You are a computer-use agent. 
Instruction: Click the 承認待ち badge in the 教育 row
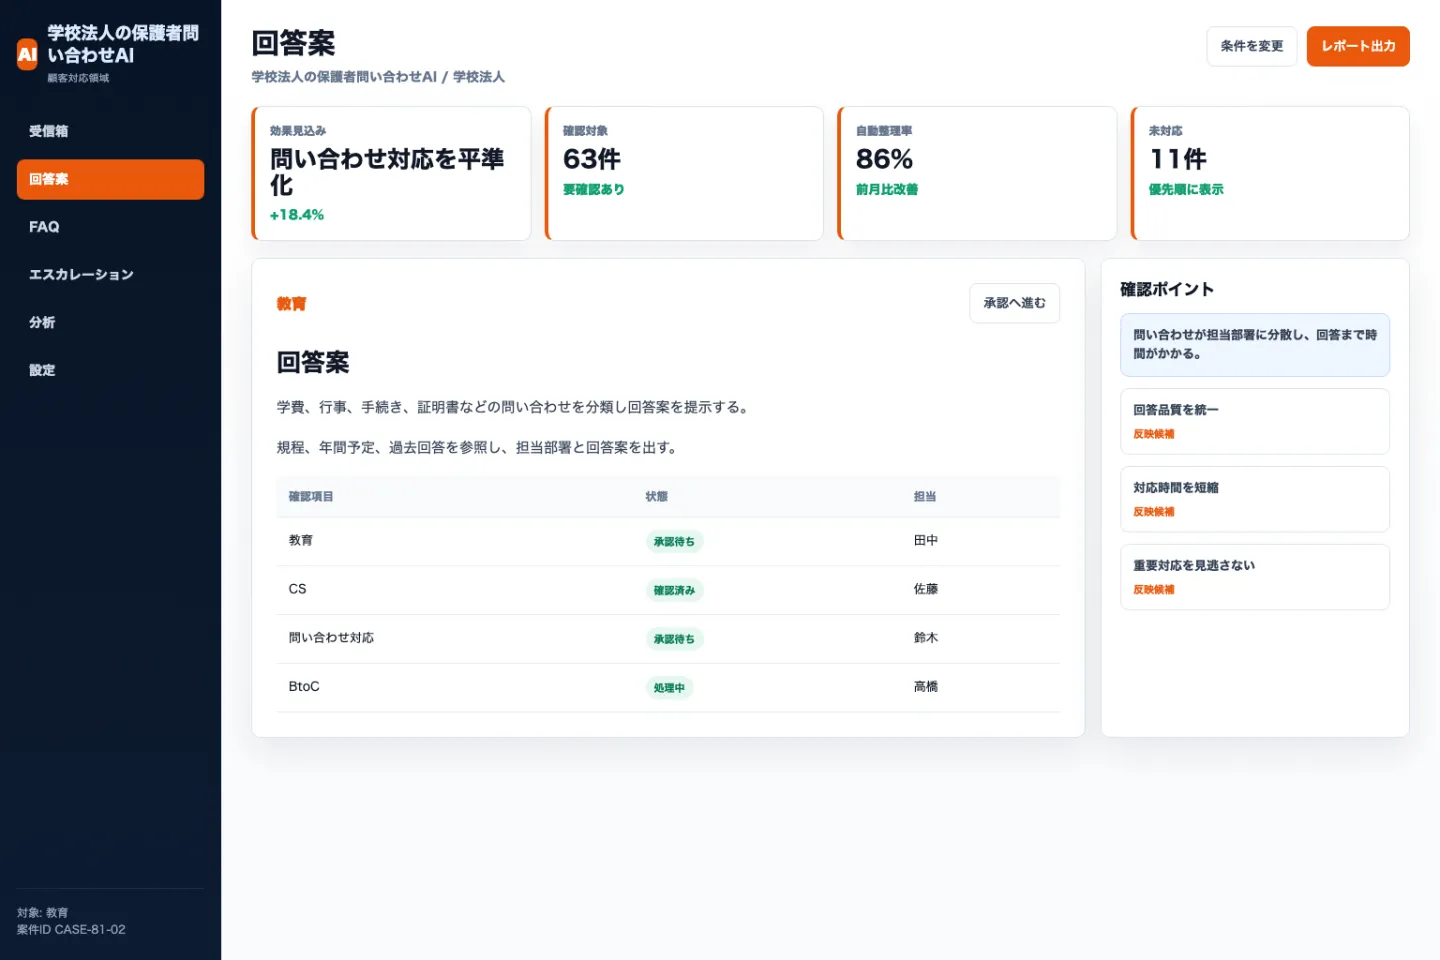(674, 542)
